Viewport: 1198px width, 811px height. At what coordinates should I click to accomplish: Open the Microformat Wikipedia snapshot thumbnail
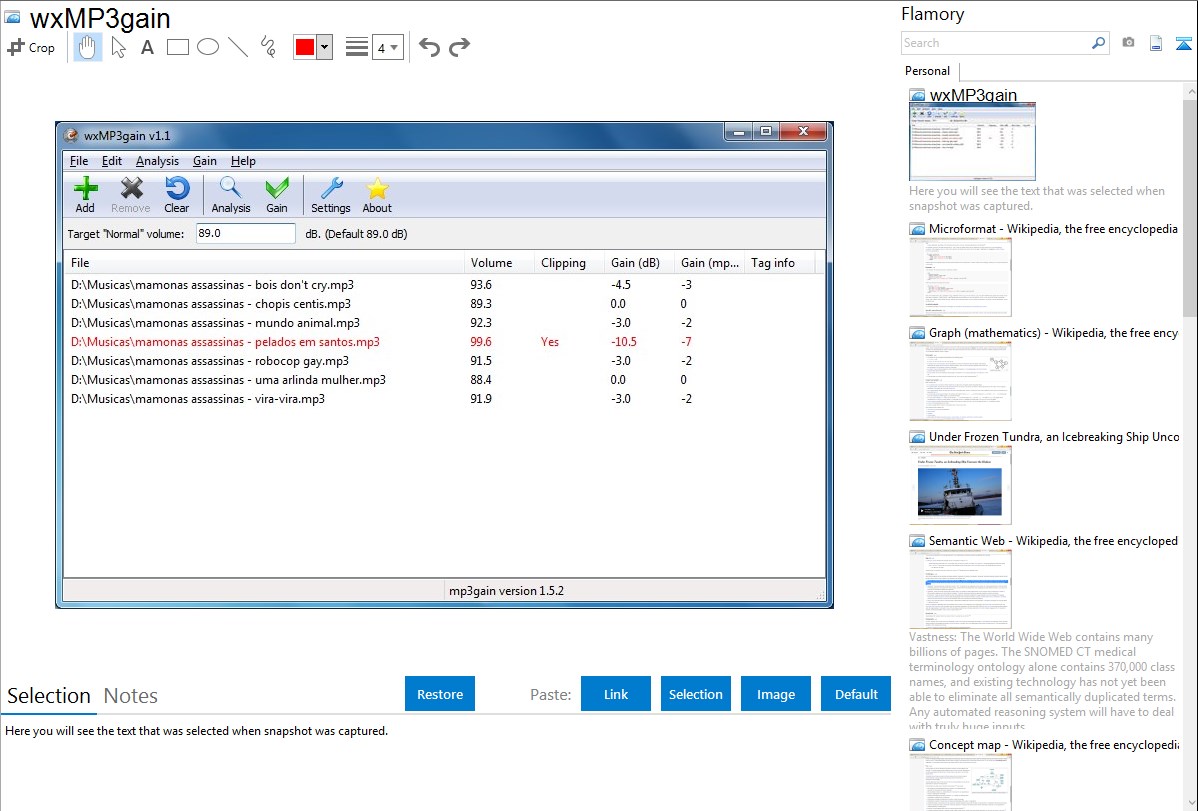tap(960, 277)
